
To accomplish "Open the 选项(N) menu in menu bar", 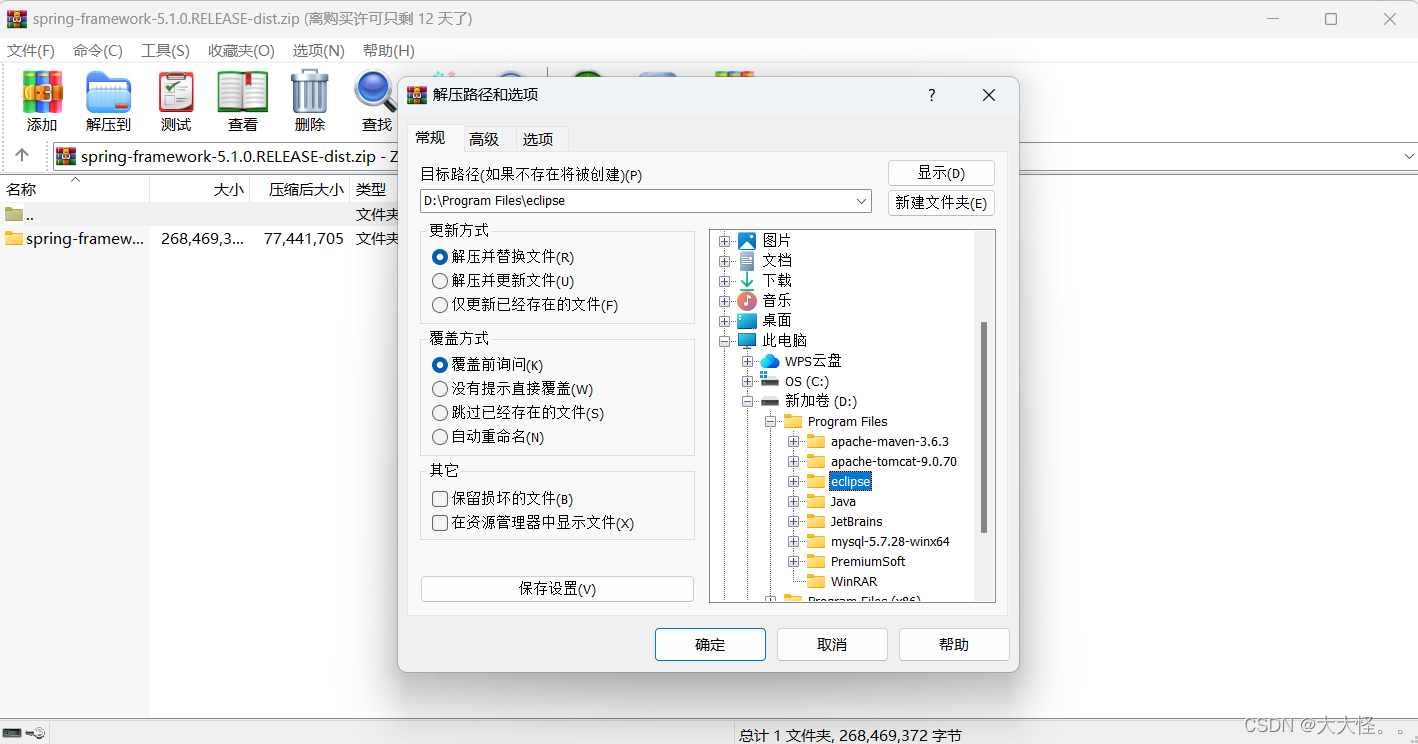I will (318, 50).
